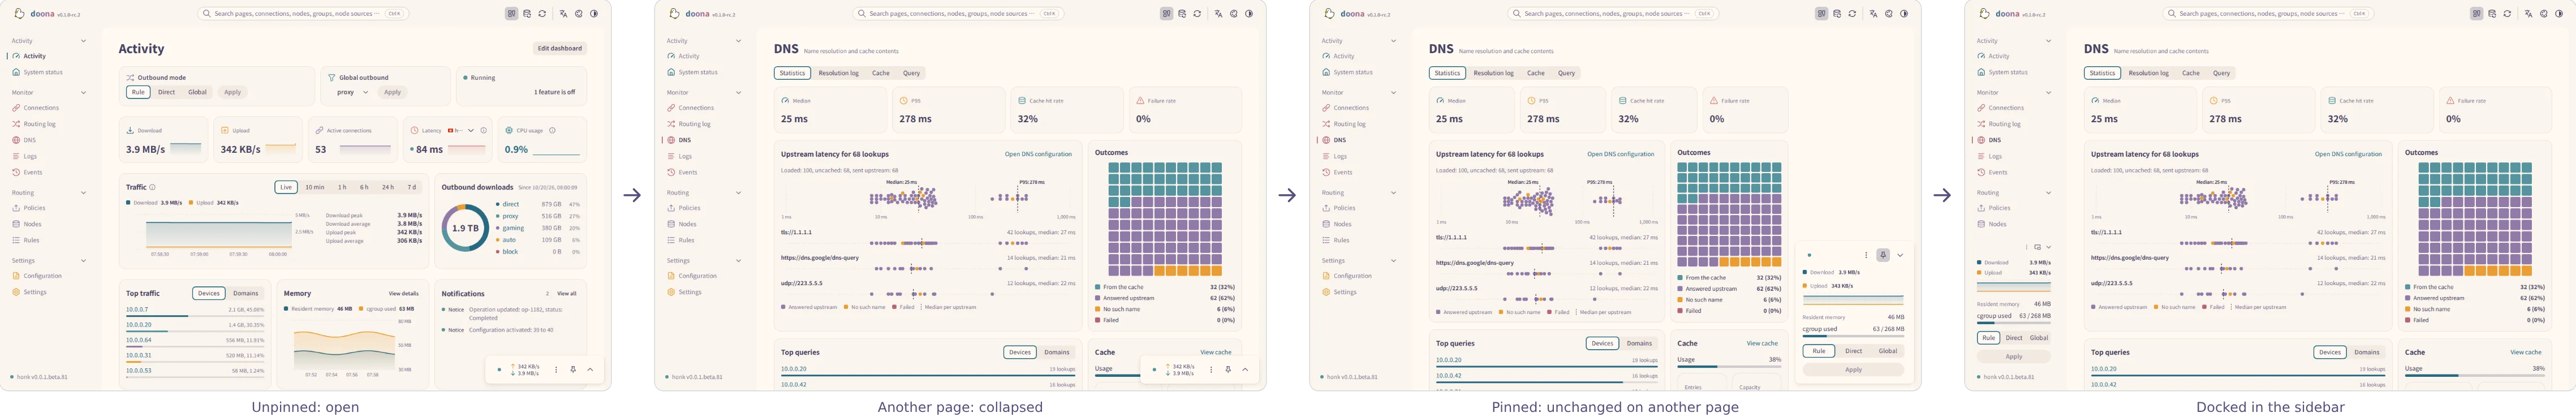The width and height of the screenshot is (2576, 417).
Task: Select Direct mode in the 'Docked in the sidebar' widget
Action: (x=2014, y=338)
